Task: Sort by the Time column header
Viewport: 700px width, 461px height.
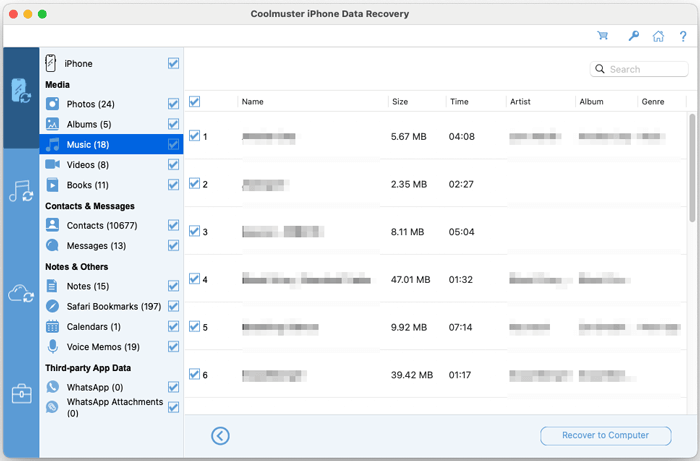Action: pos(459,102)
